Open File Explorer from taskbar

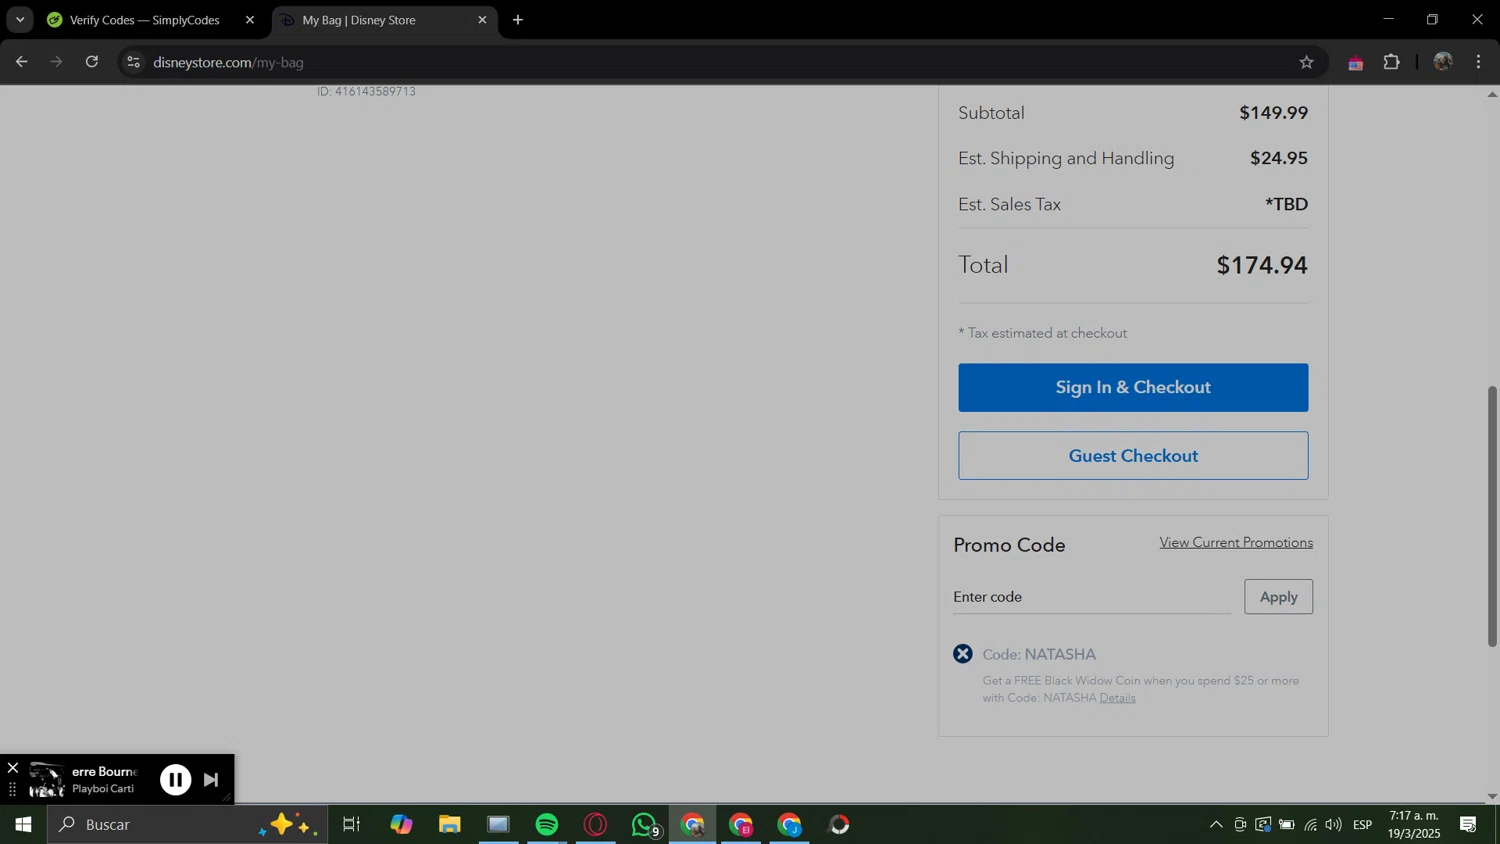tap(449, 825)
